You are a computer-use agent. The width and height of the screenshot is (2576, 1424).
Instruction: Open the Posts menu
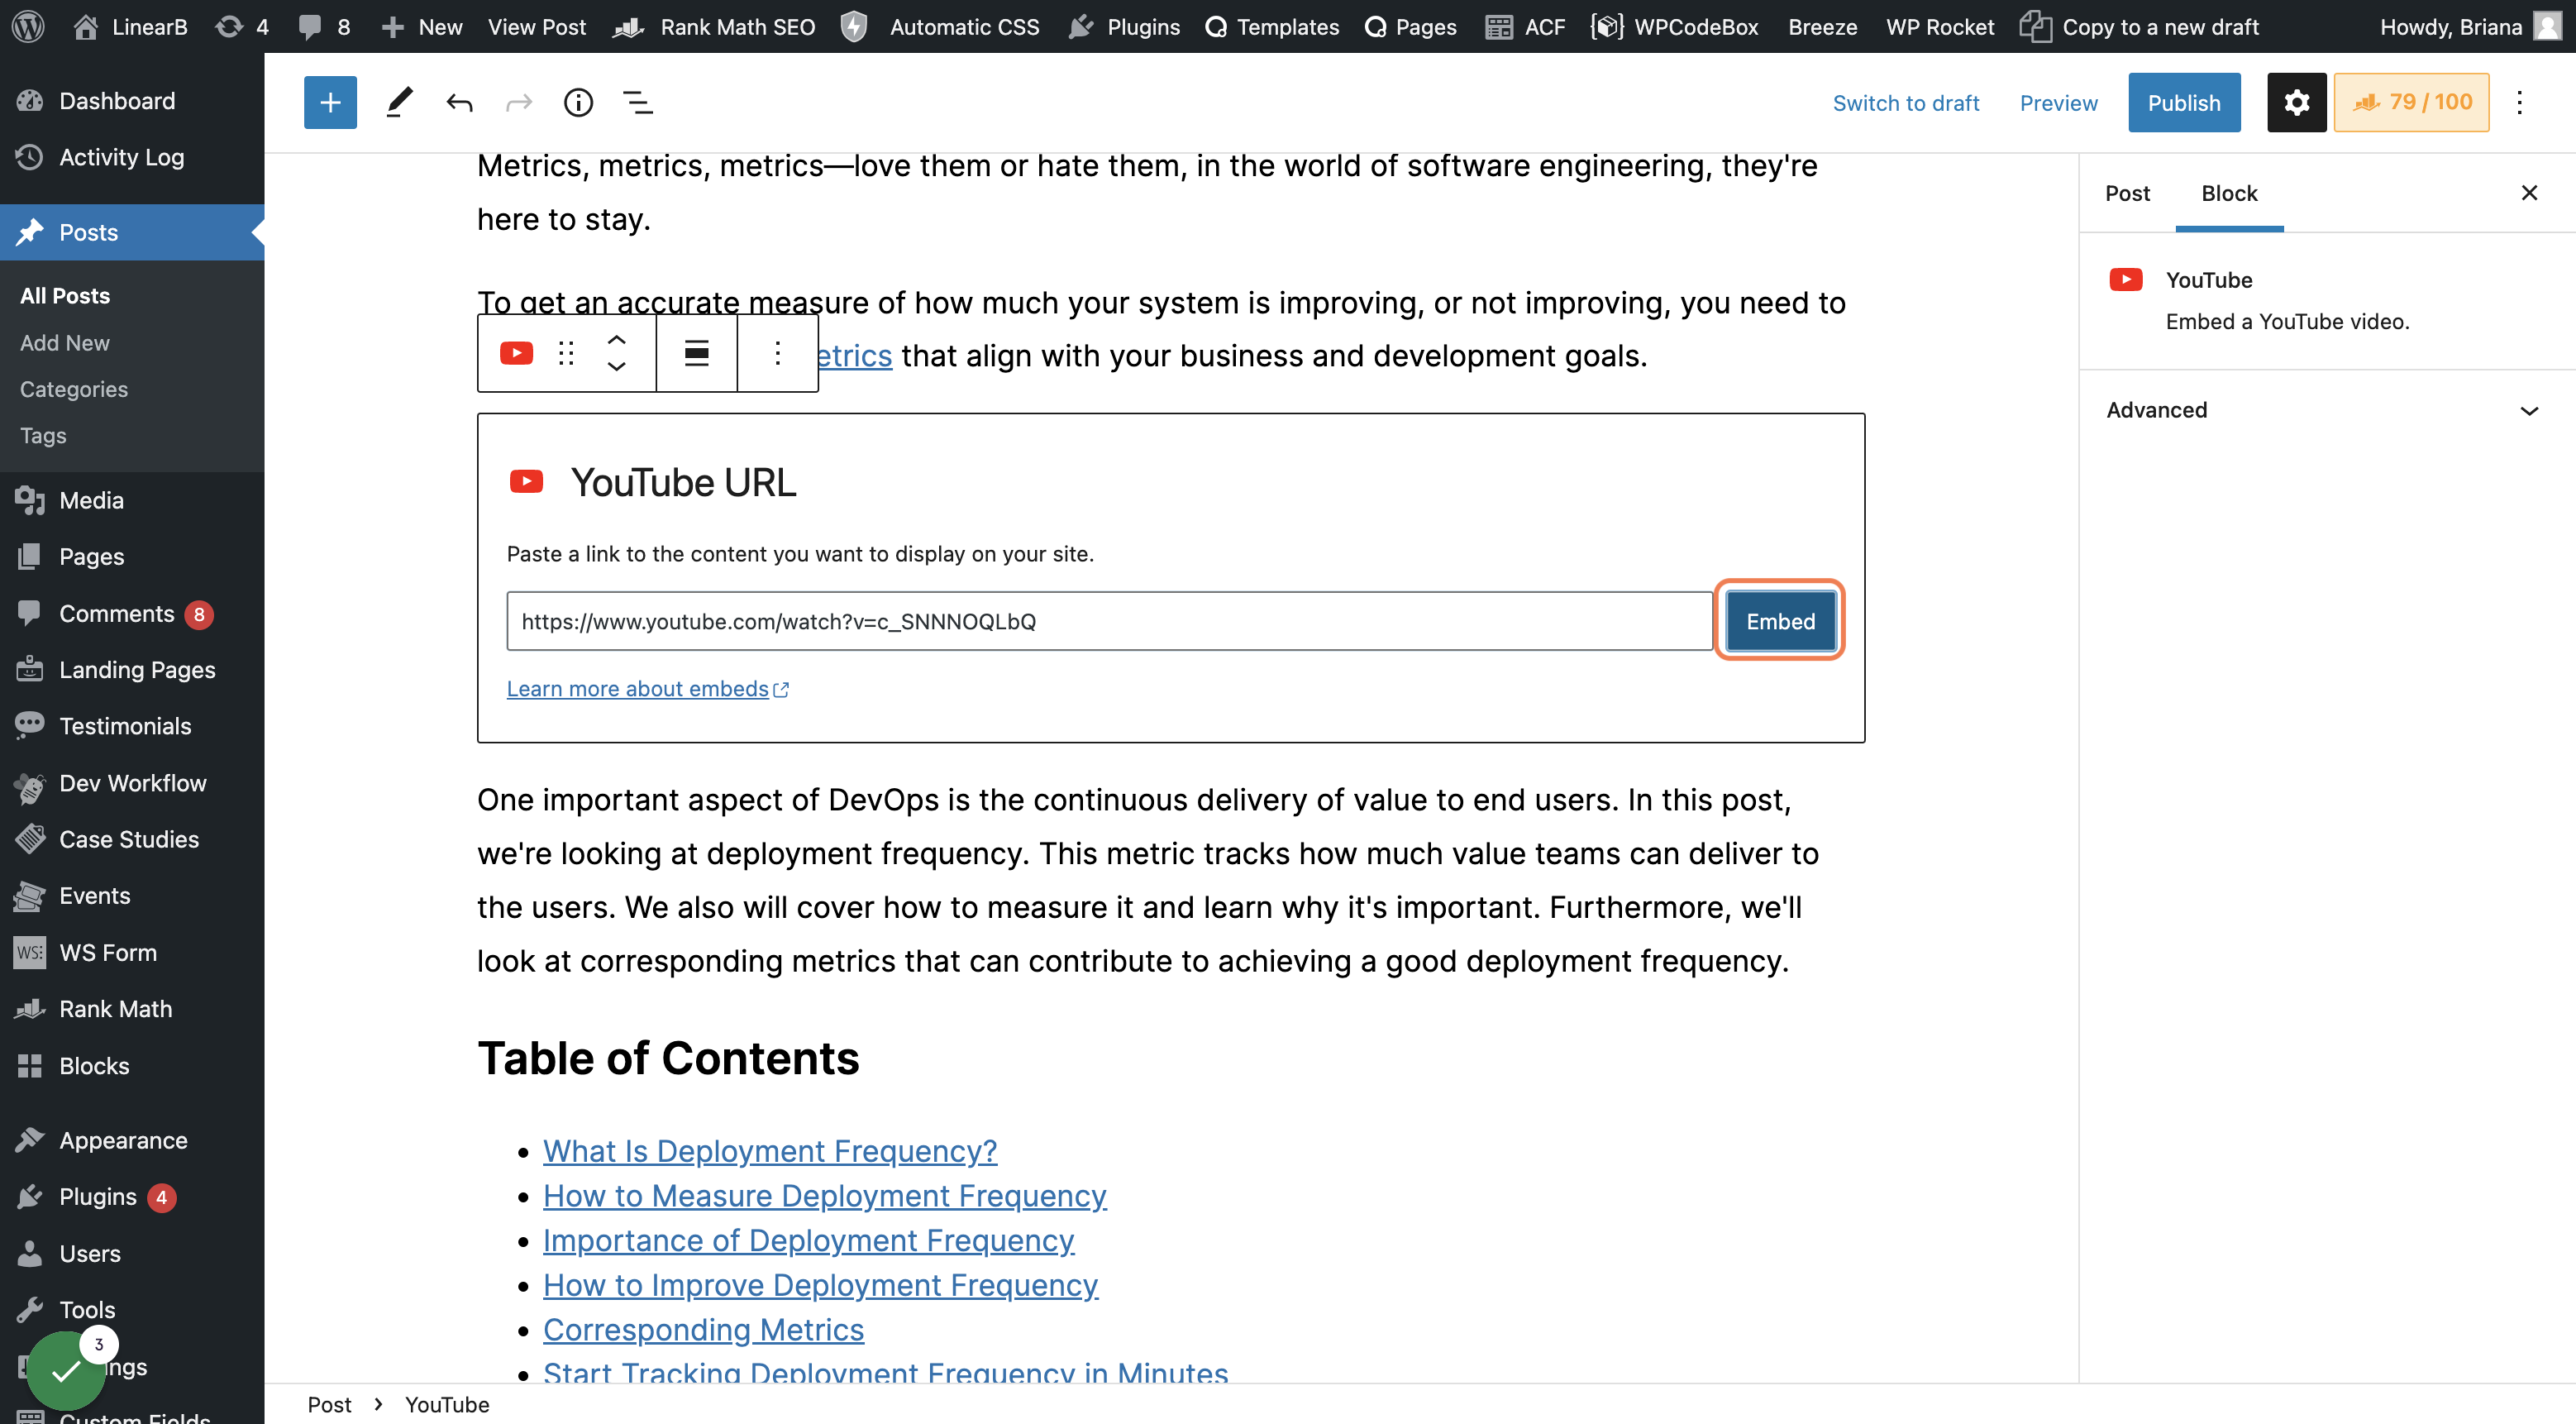[x=132, y=232]
